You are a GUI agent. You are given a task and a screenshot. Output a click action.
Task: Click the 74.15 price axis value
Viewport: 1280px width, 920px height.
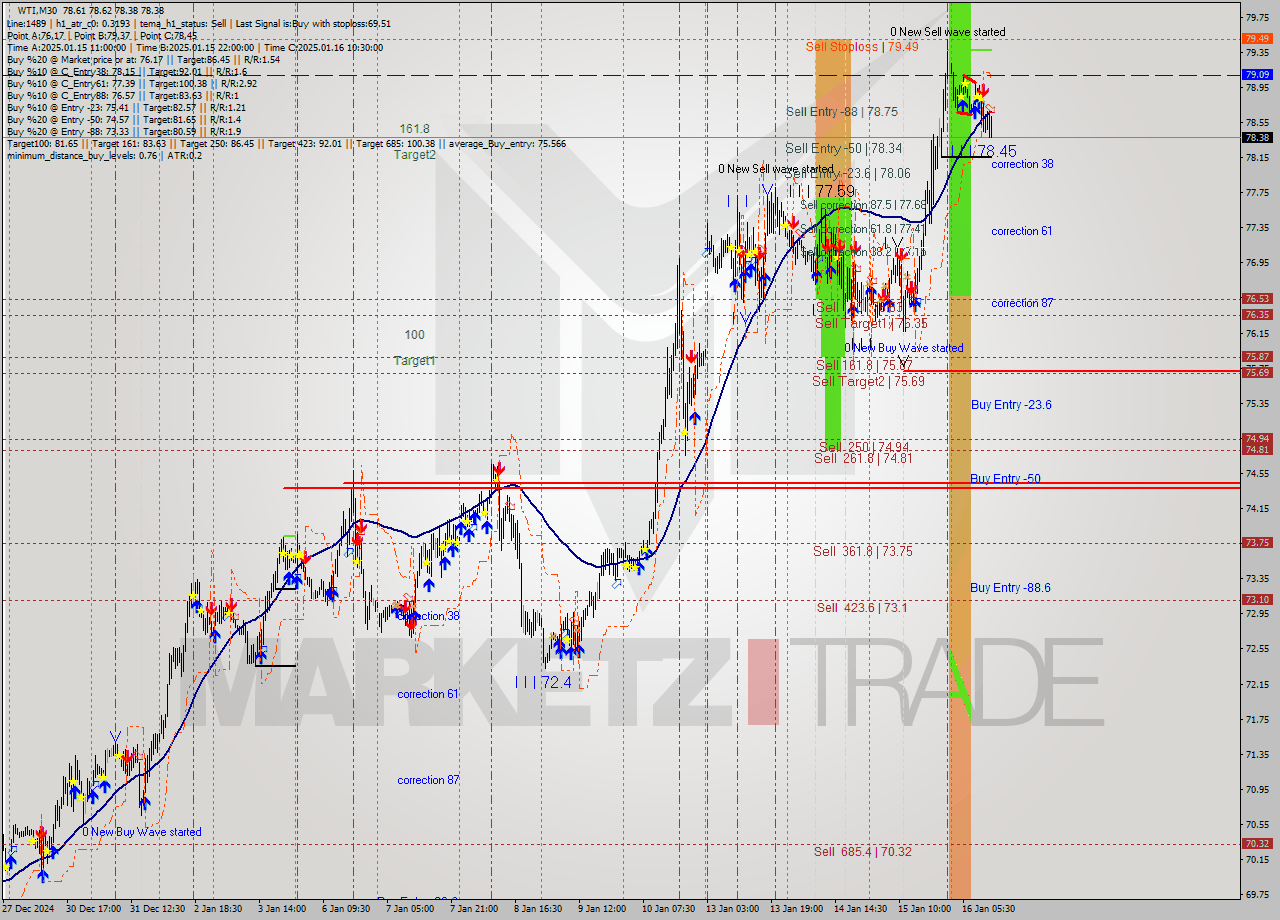click(1257, 509)
